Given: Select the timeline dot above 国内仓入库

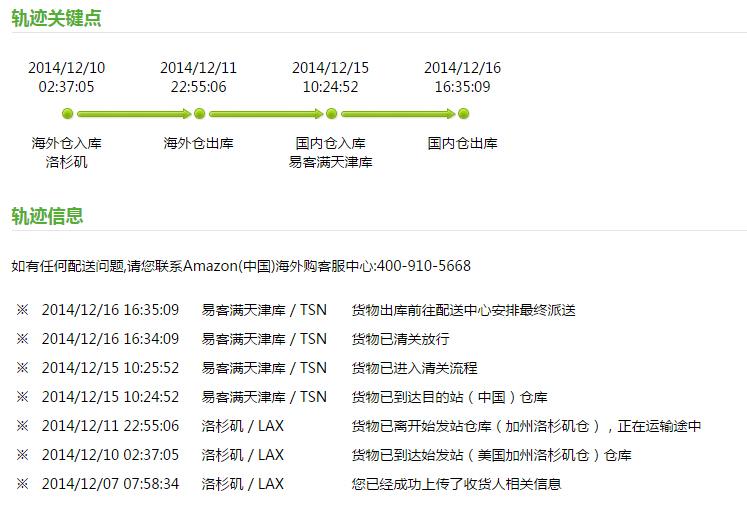Looking at the screenshot, I should click(332, 114).
